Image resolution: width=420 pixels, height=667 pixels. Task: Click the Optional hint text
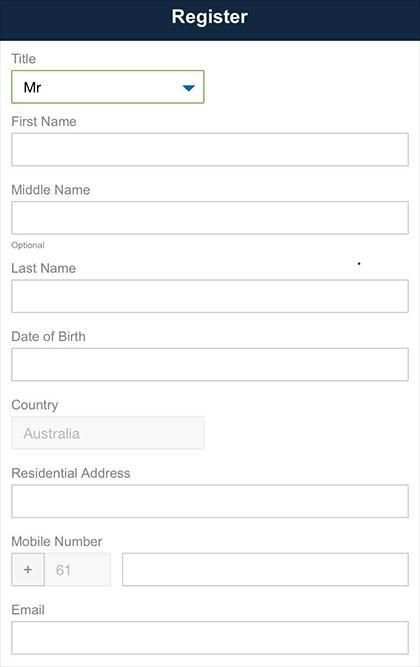28,245
